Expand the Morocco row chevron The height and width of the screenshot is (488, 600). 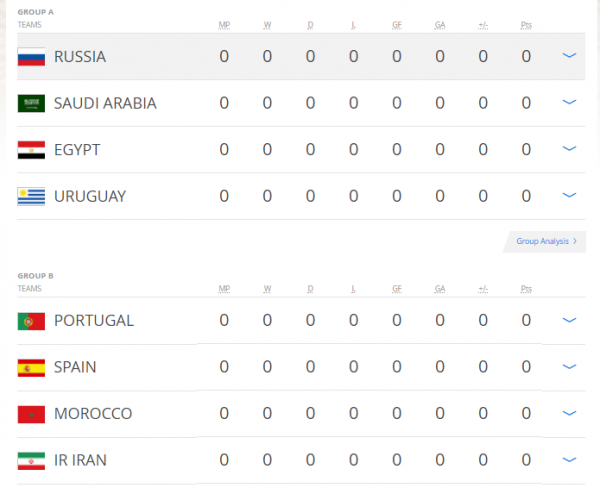pos(570,413)
